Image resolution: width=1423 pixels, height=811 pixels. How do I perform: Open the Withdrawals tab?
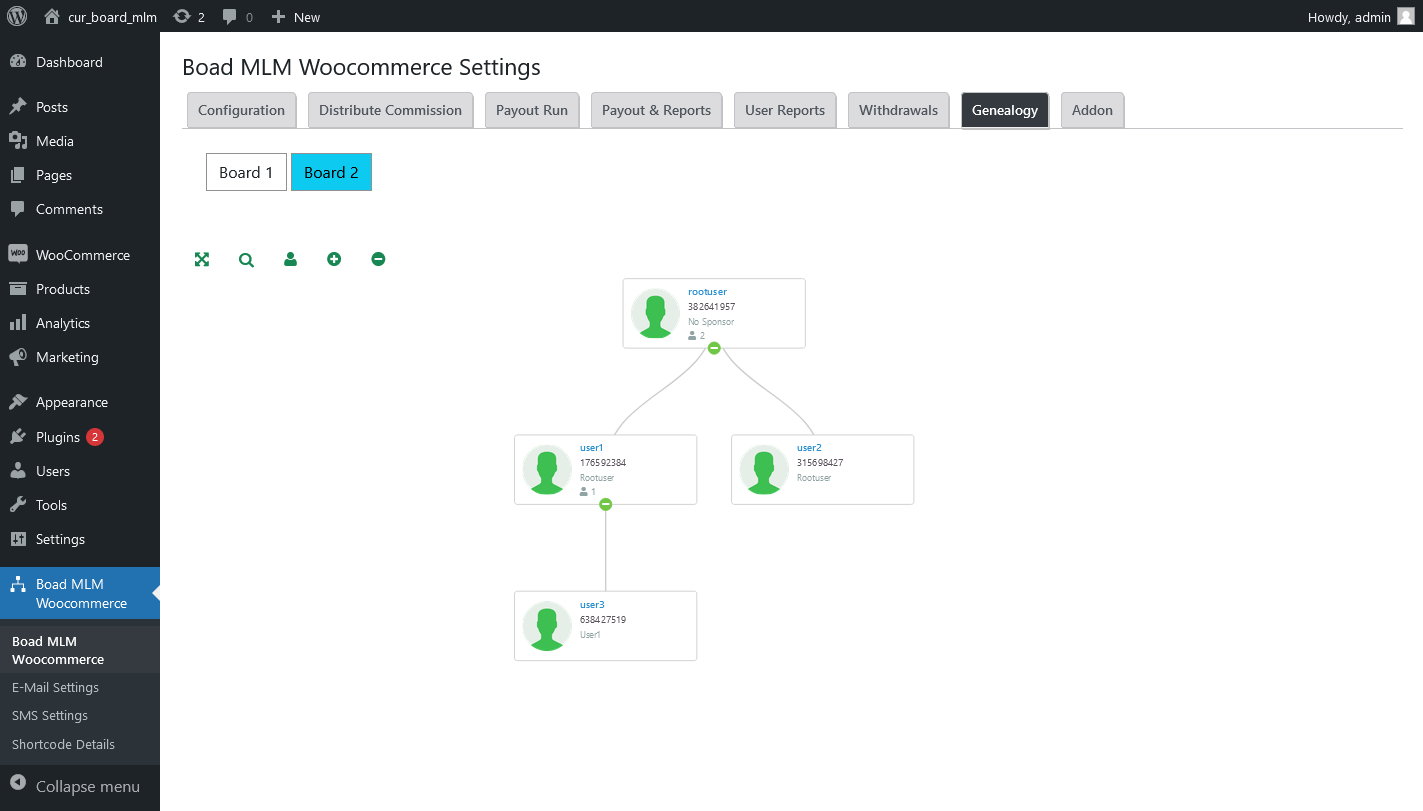click(898, 110)
